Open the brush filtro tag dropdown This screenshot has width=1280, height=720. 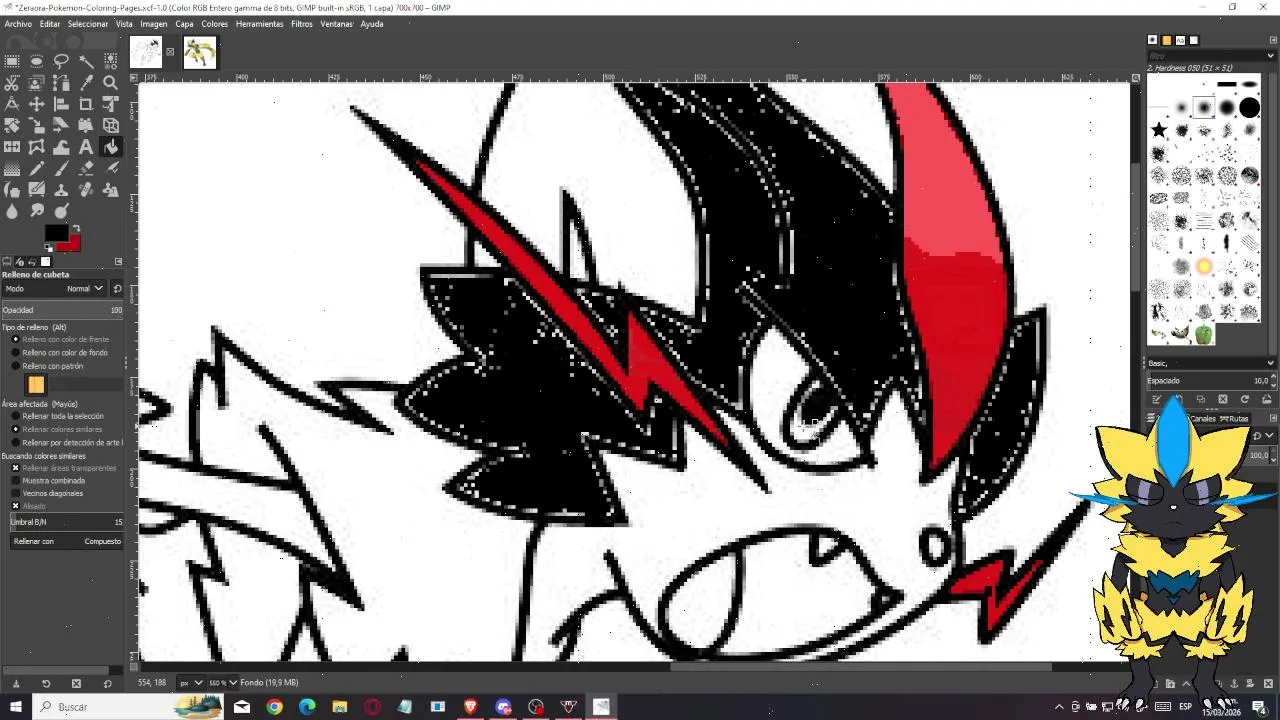(1211, 56)
